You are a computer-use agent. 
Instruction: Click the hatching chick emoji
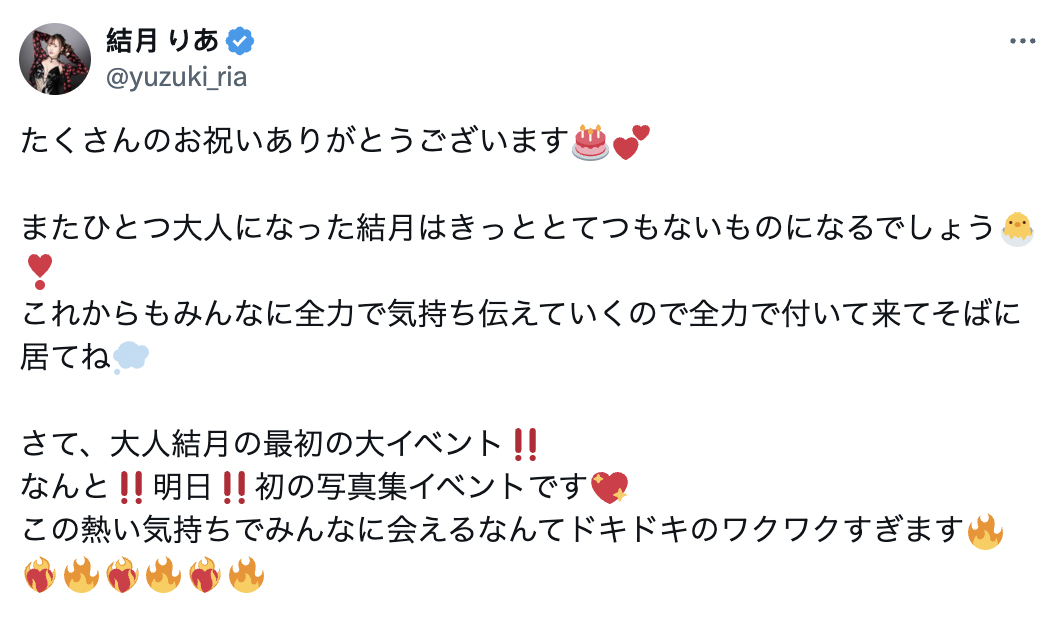click(x=1018, y=227)
